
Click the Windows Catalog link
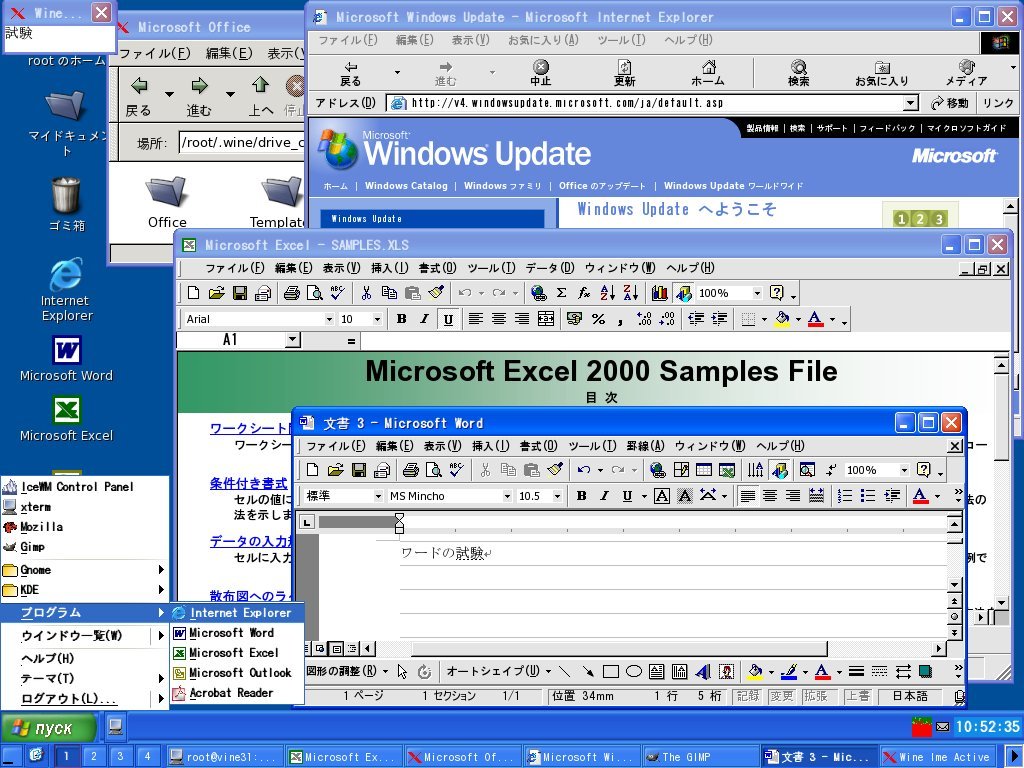pyautogui.click(x=406, y=185)
